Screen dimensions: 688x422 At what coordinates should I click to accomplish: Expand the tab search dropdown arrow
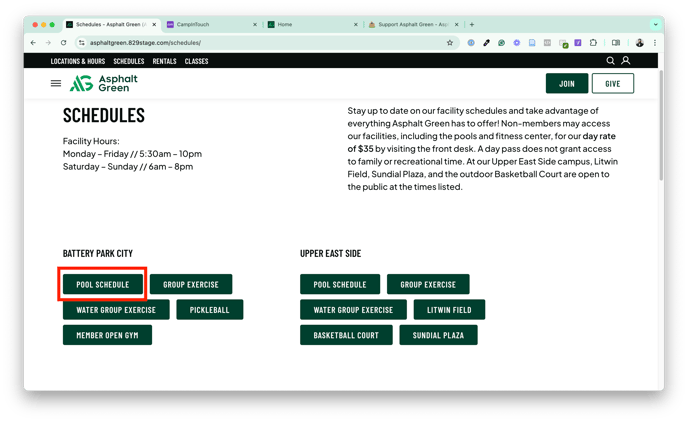point(656,24)
